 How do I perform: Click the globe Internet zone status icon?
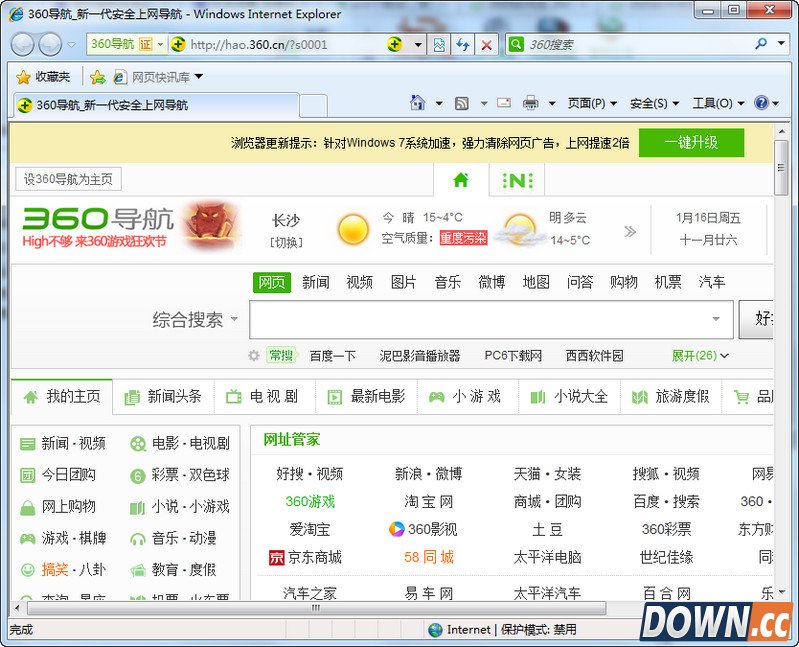(x=436, y=630)
